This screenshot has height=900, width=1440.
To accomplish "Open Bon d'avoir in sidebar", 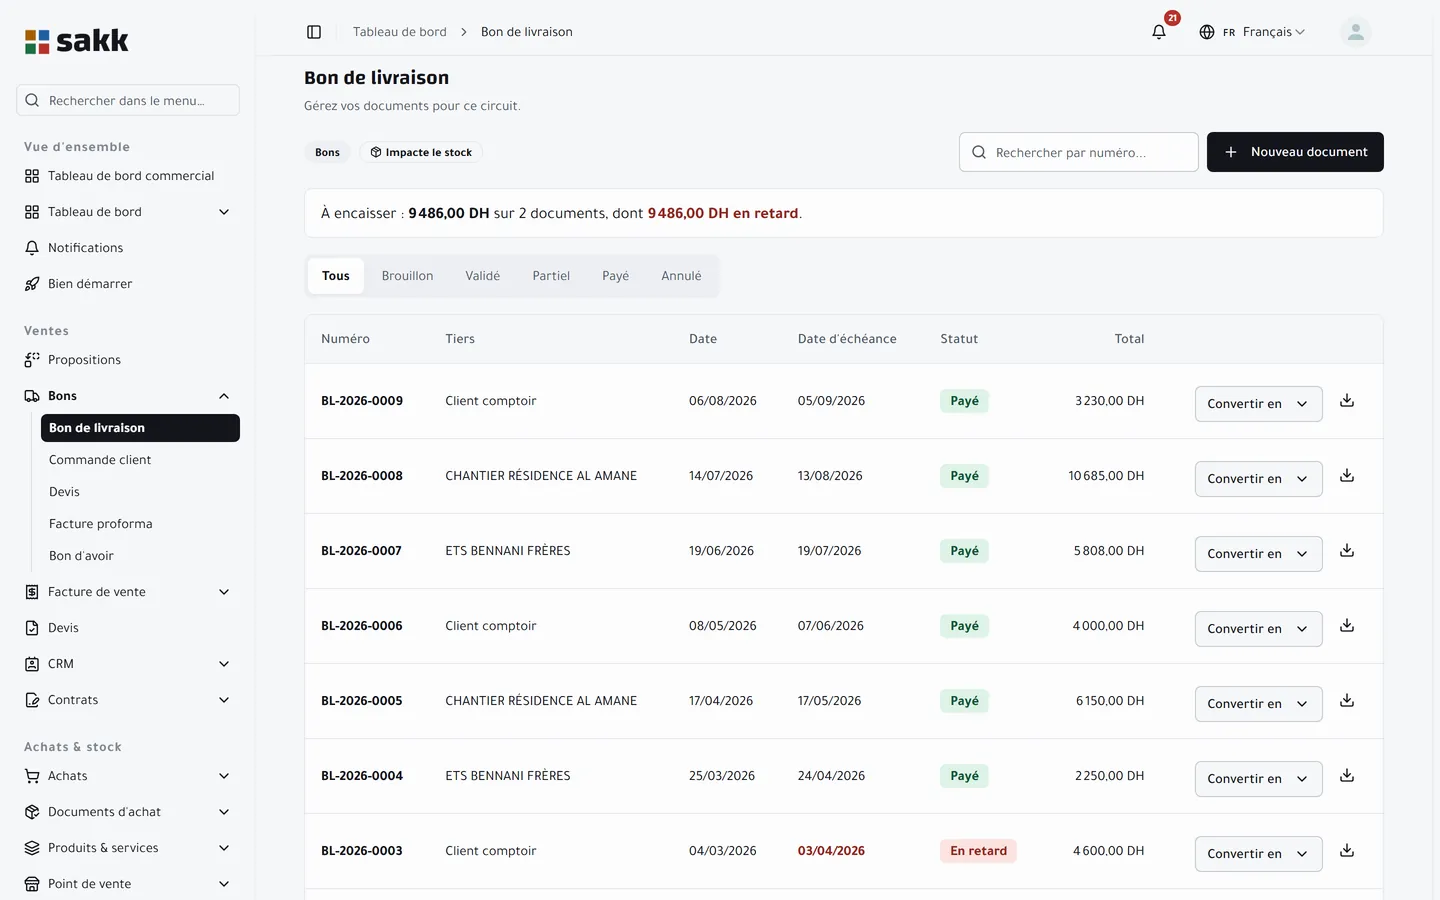I will 140,556.
